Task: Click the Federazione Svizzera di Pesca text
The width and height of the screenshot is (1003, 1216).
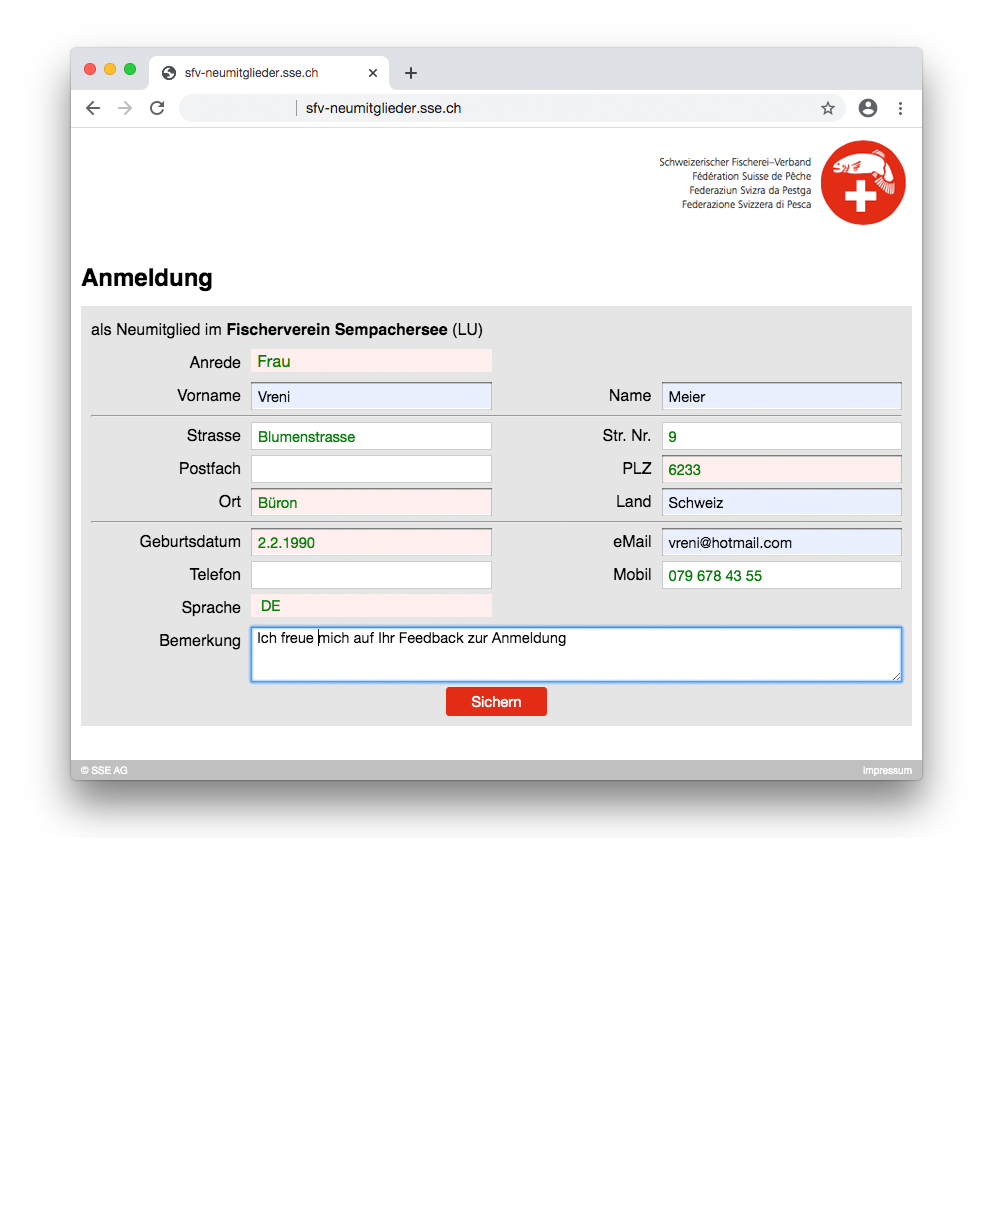Action: click(x=746, y=204)
